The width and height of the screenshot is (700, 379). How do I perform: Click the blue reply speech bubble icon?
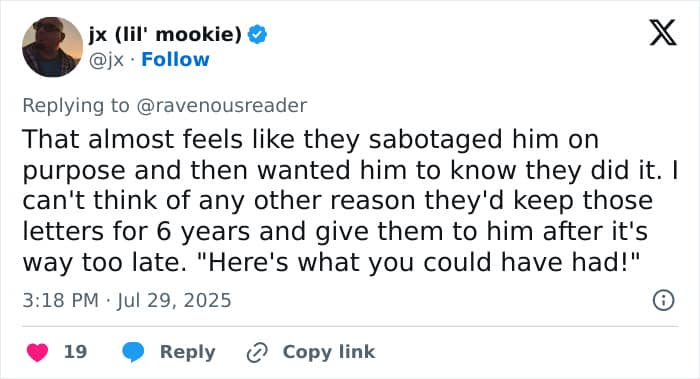tap(133, 352)
